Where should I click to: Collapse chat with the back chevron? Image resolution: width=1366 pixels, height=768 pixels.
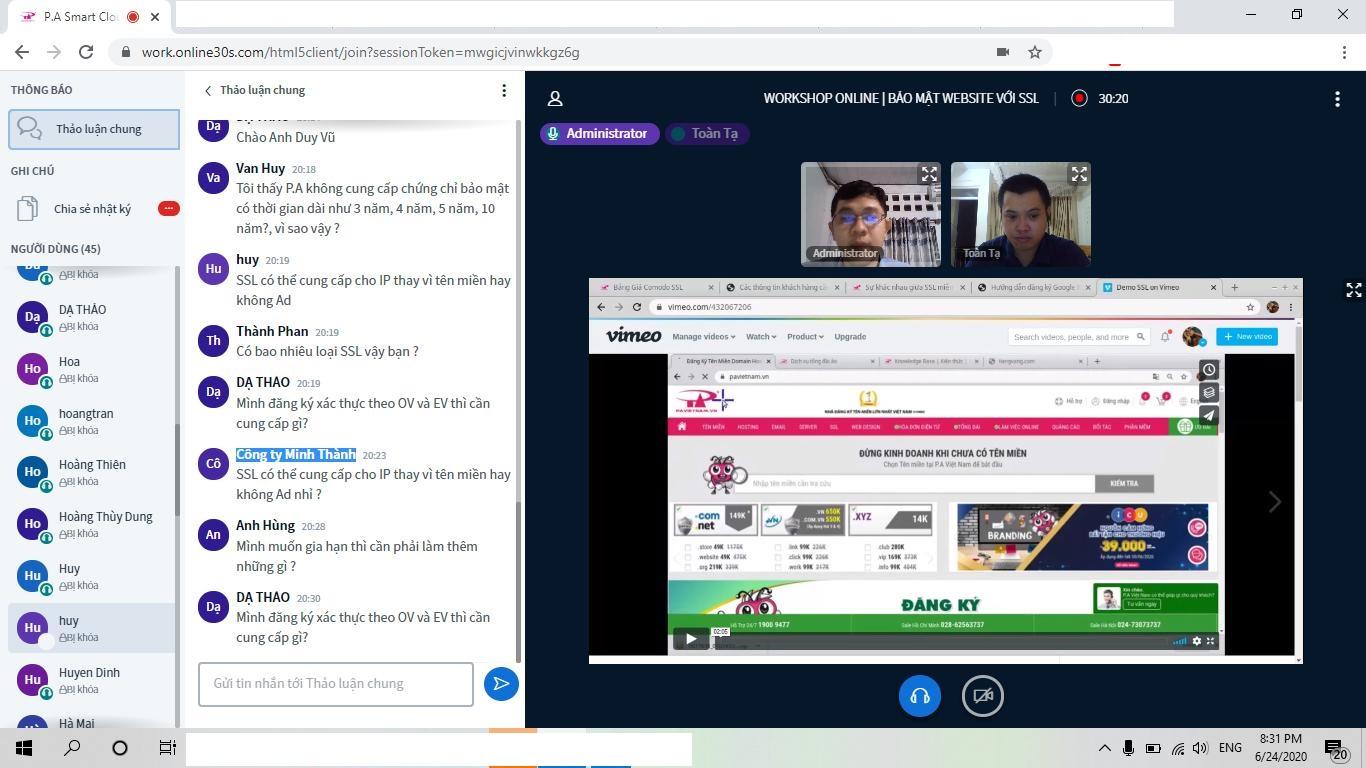208,90
